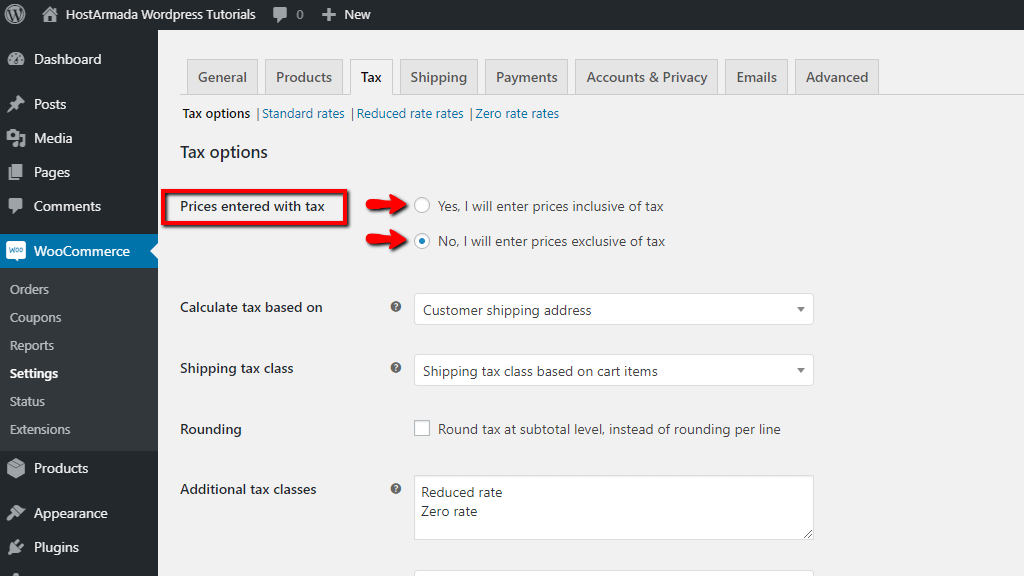Click the home icon beside HostArmada
This screenshot has height=576, width=1024.
click(50, 14)
